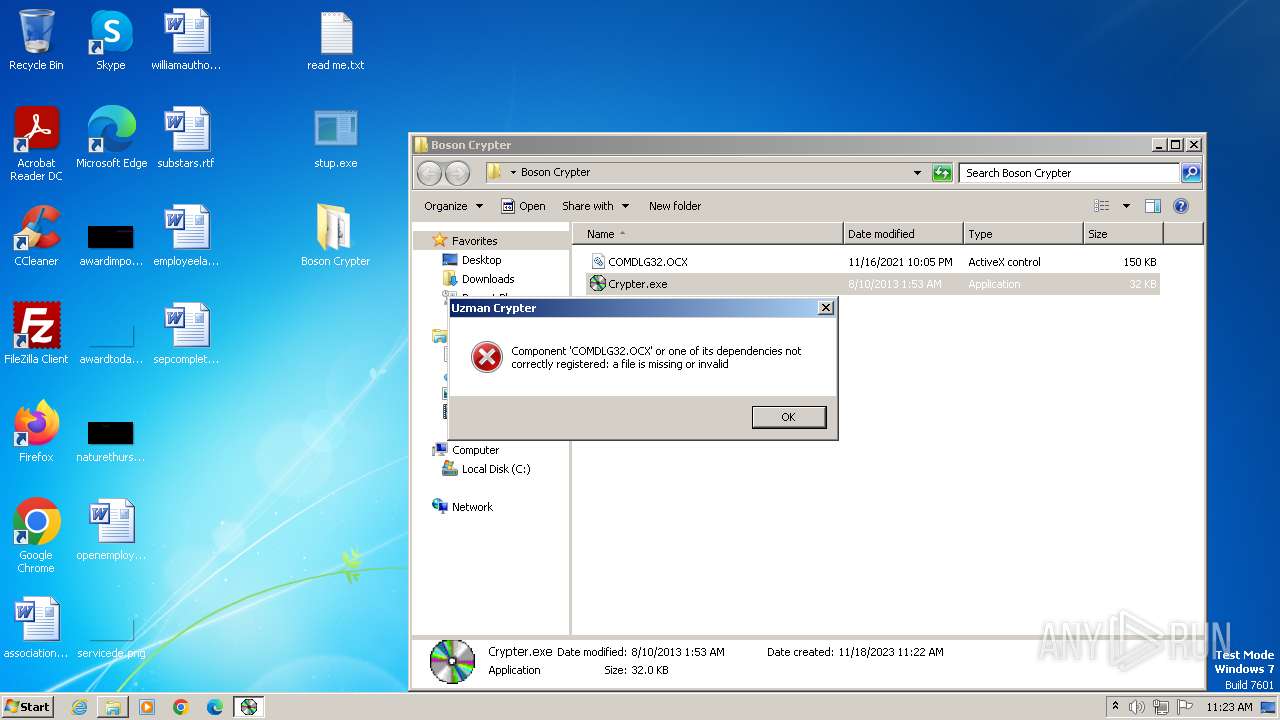Open the Recycle Bin desktop icon
The image size is (1280, 720).
point(36,41)
